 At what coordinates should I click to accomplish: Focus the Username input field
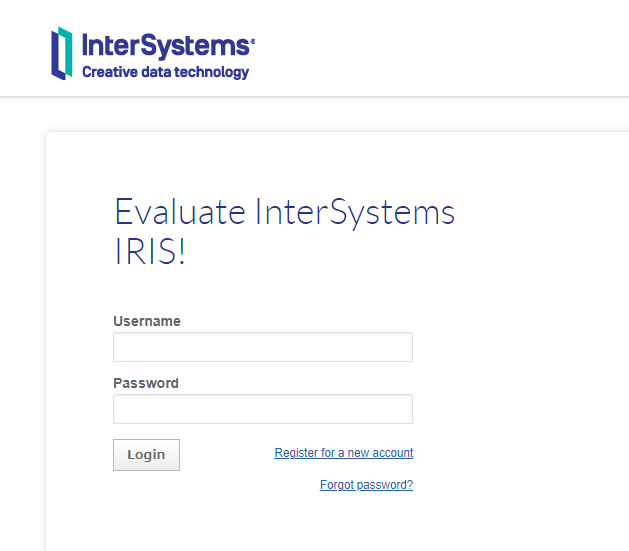[263, 347]
